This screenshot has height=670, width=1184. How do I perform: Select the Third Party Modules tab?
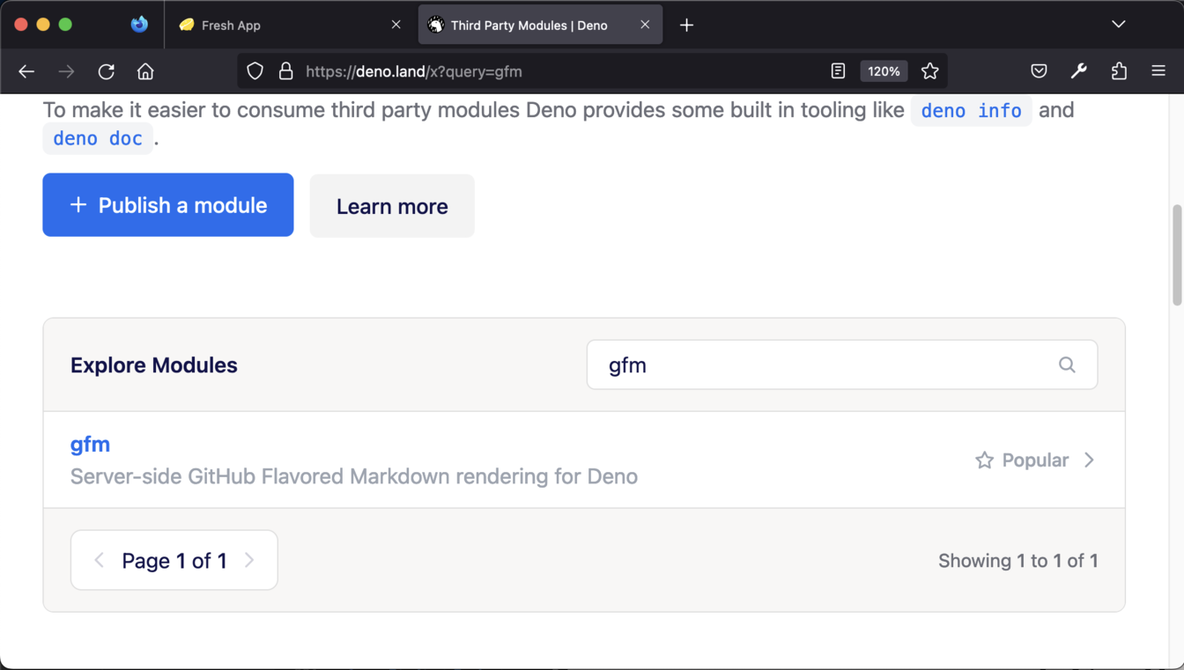(540, 25)
